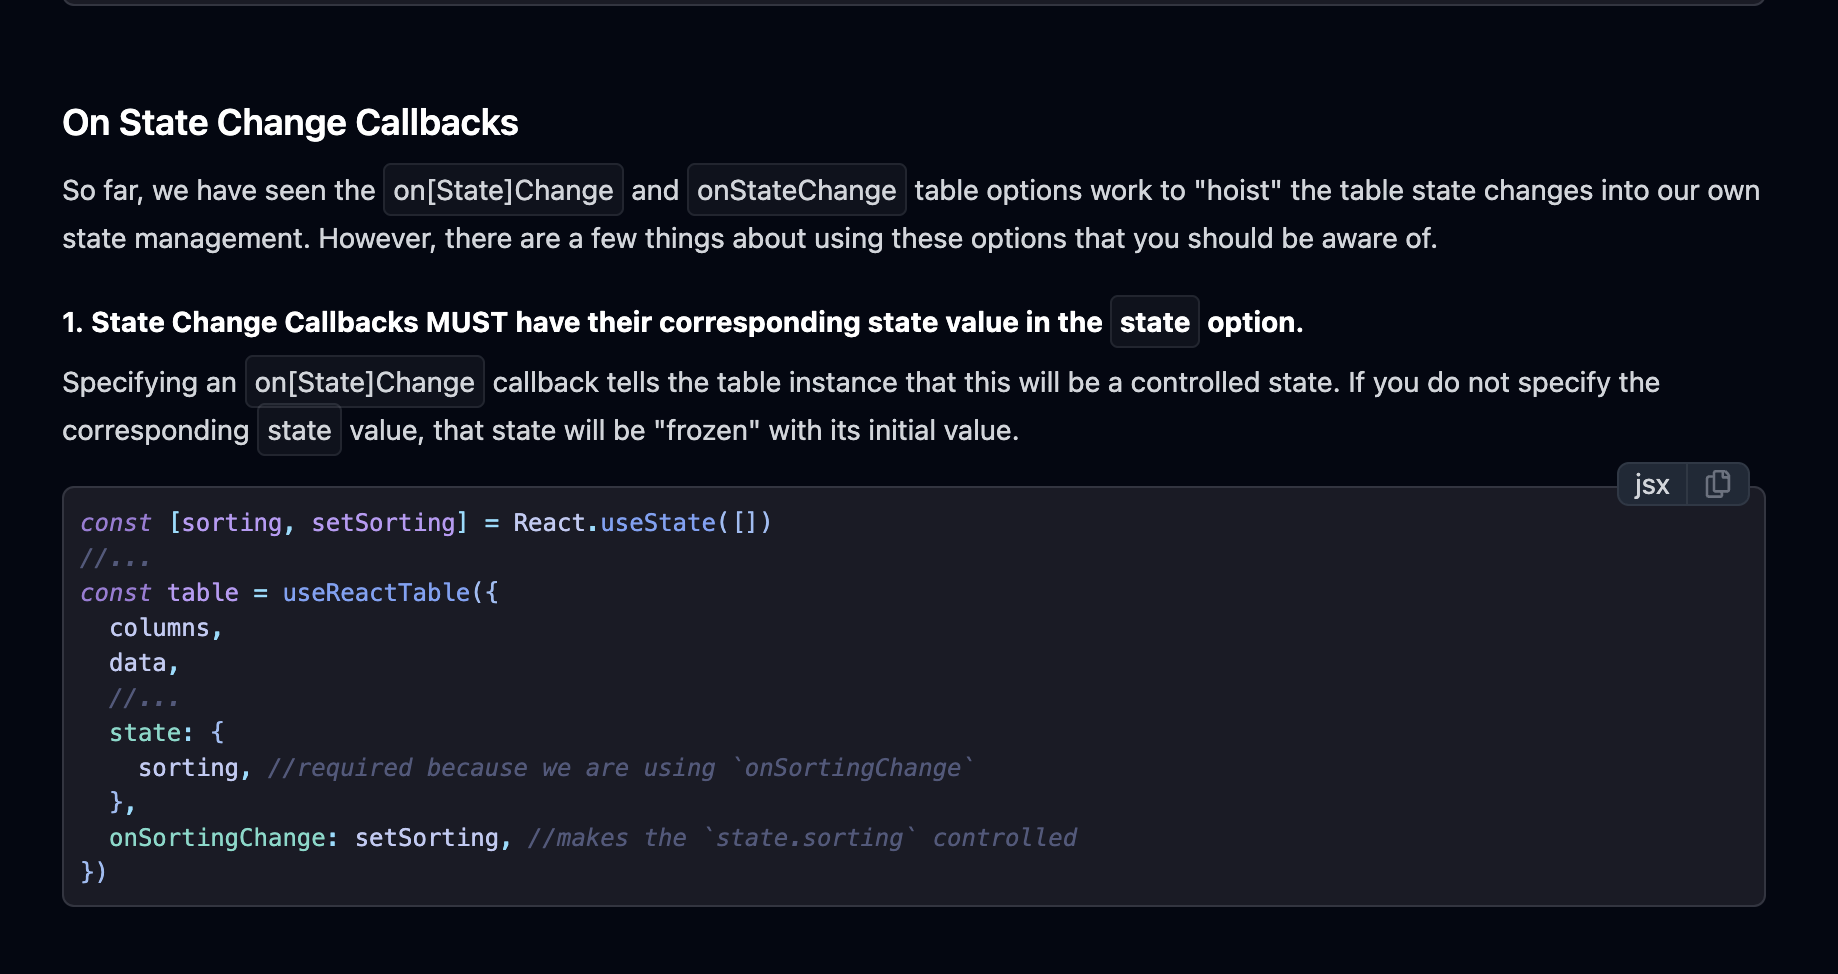Viewport: 1838px width, 974px height.
Task: Click the useState call in the code
Action: pos(658,523)
